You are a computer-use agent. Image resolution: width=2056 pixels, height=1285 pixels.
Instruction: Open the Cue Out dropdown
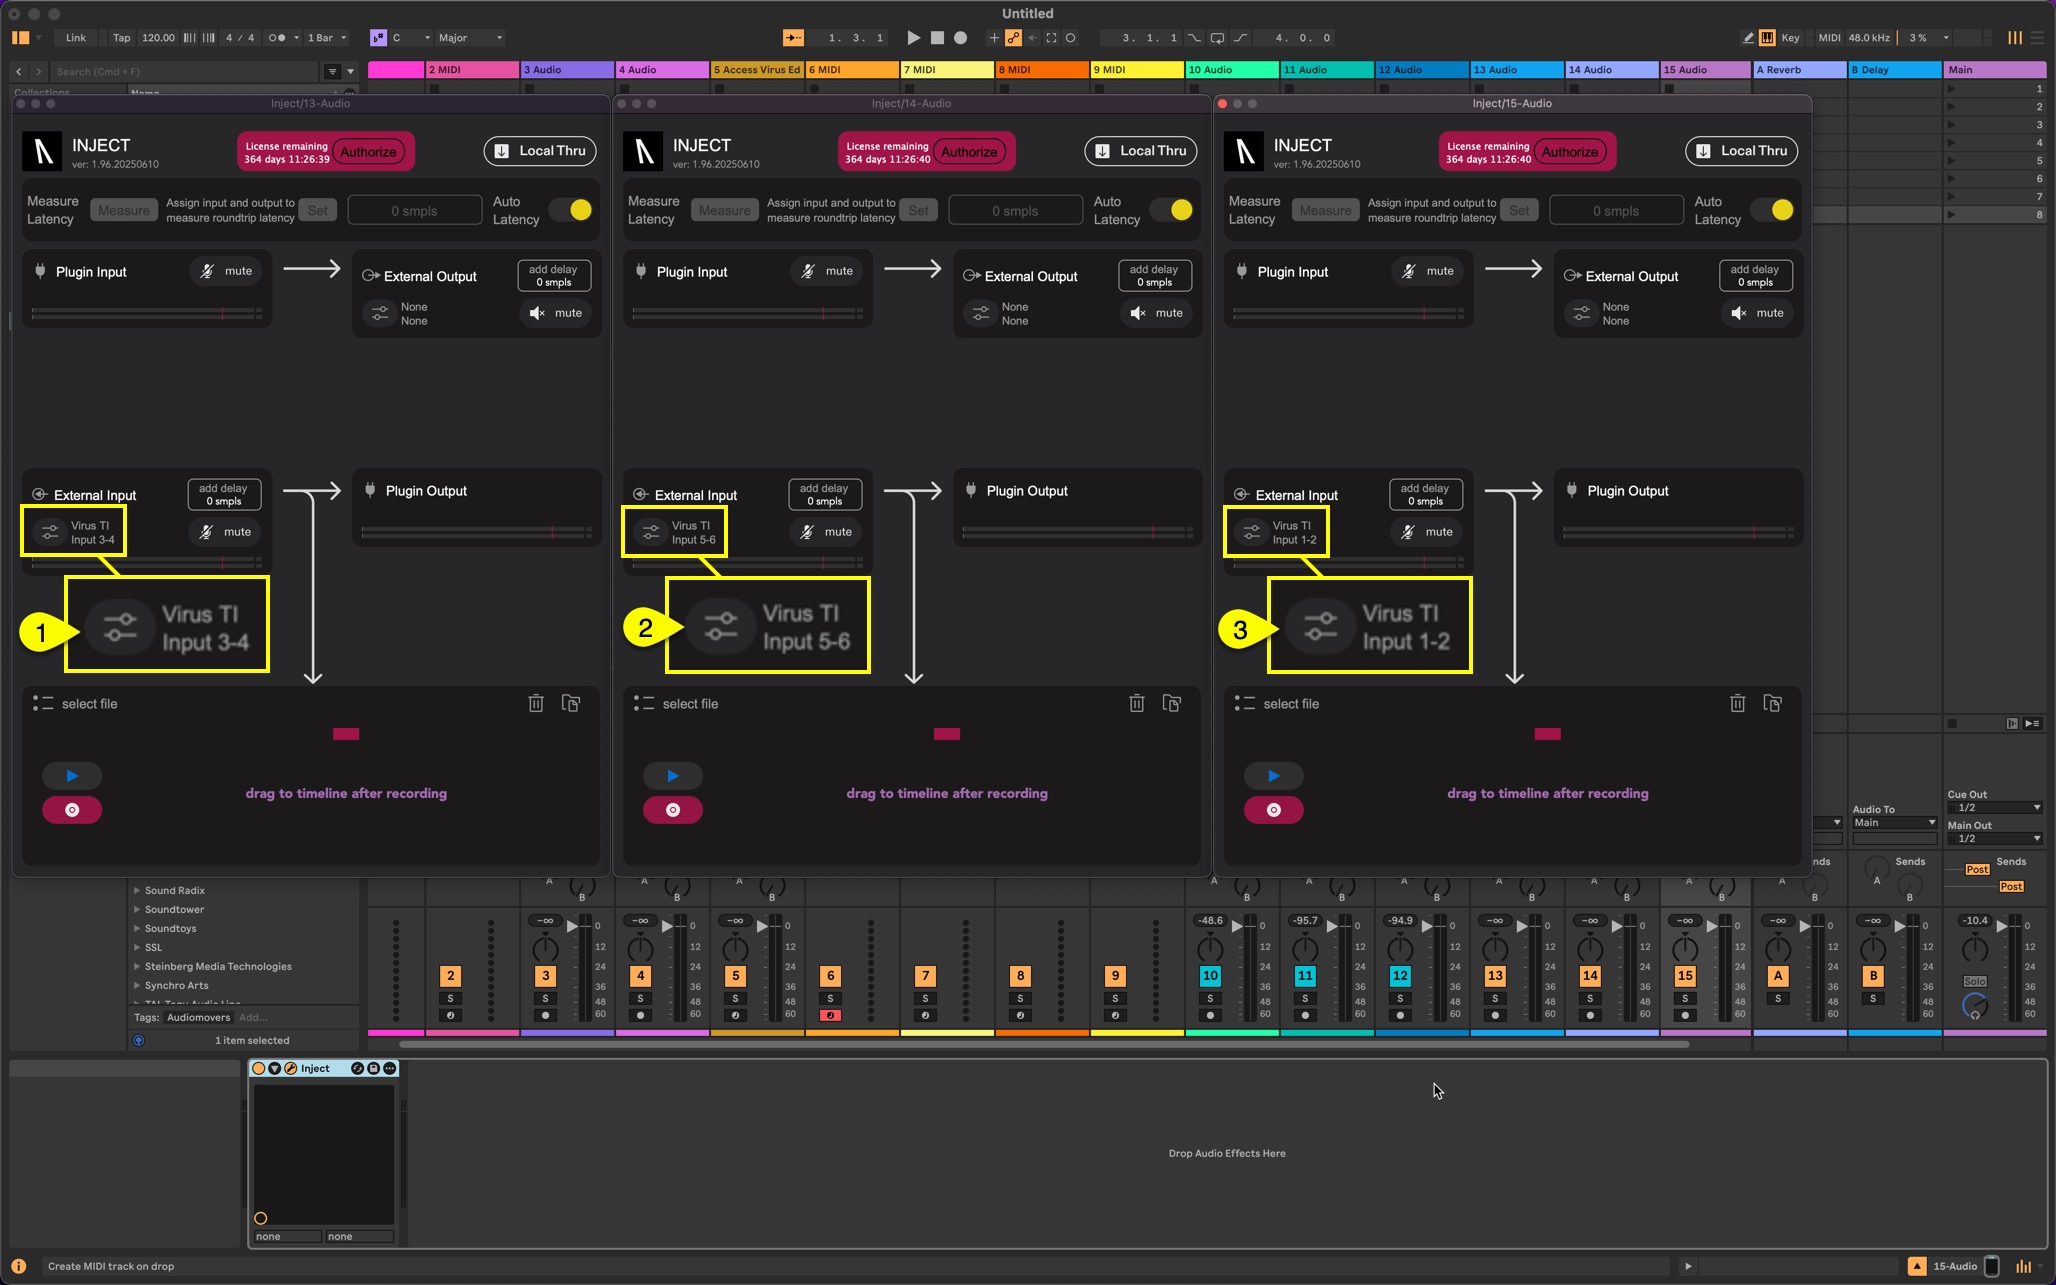(x=1994, y=807)
